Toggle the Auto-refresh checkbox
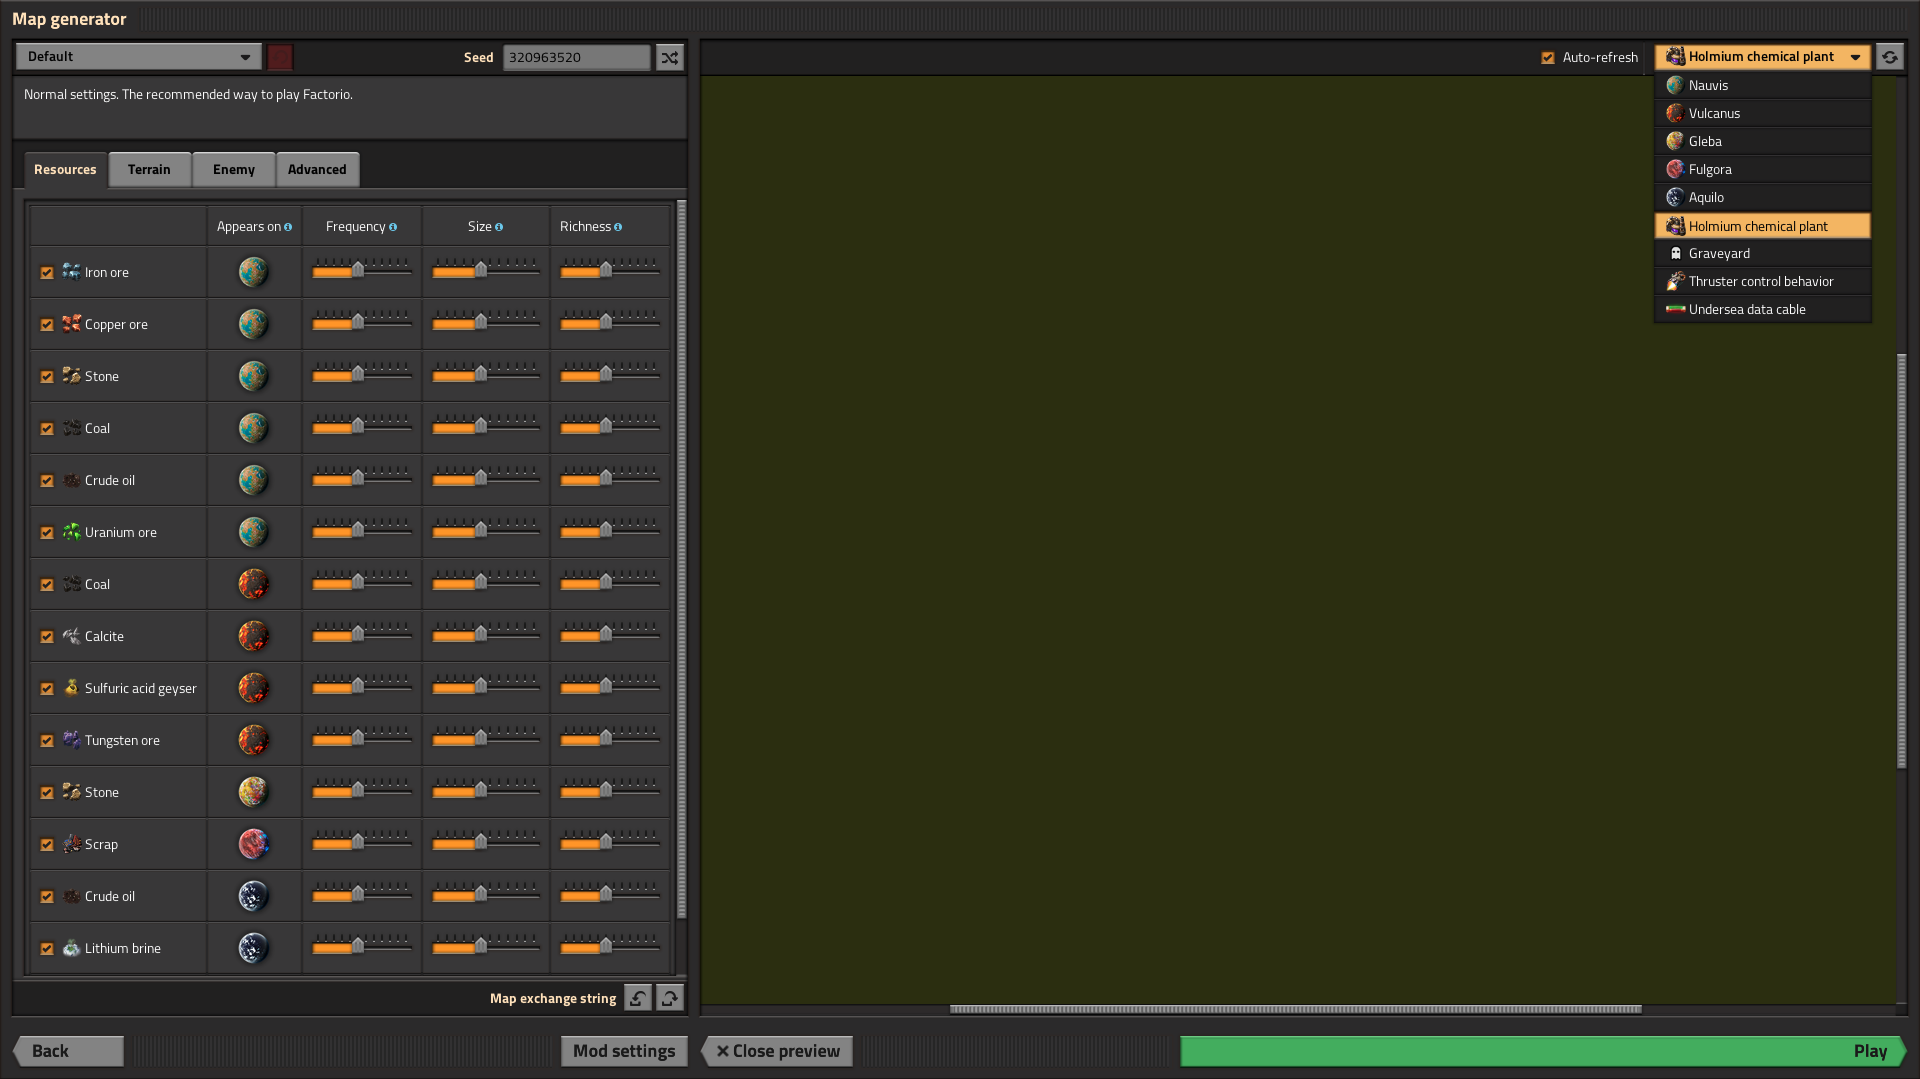The image size is (1920, 1079). tap(1548, 58)
